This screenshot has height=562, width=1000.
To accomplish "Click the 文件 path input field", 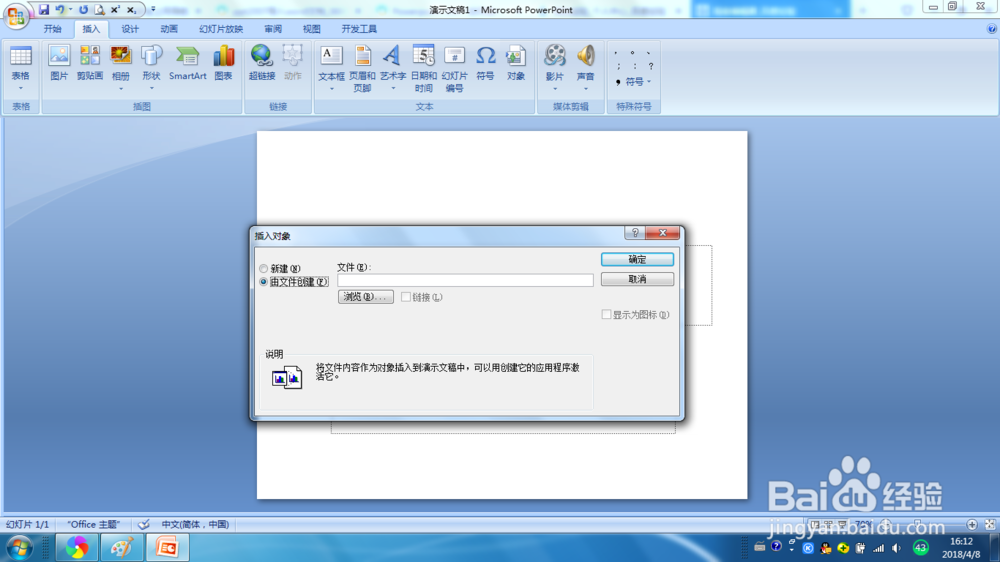I will click(x=465, y=280).
